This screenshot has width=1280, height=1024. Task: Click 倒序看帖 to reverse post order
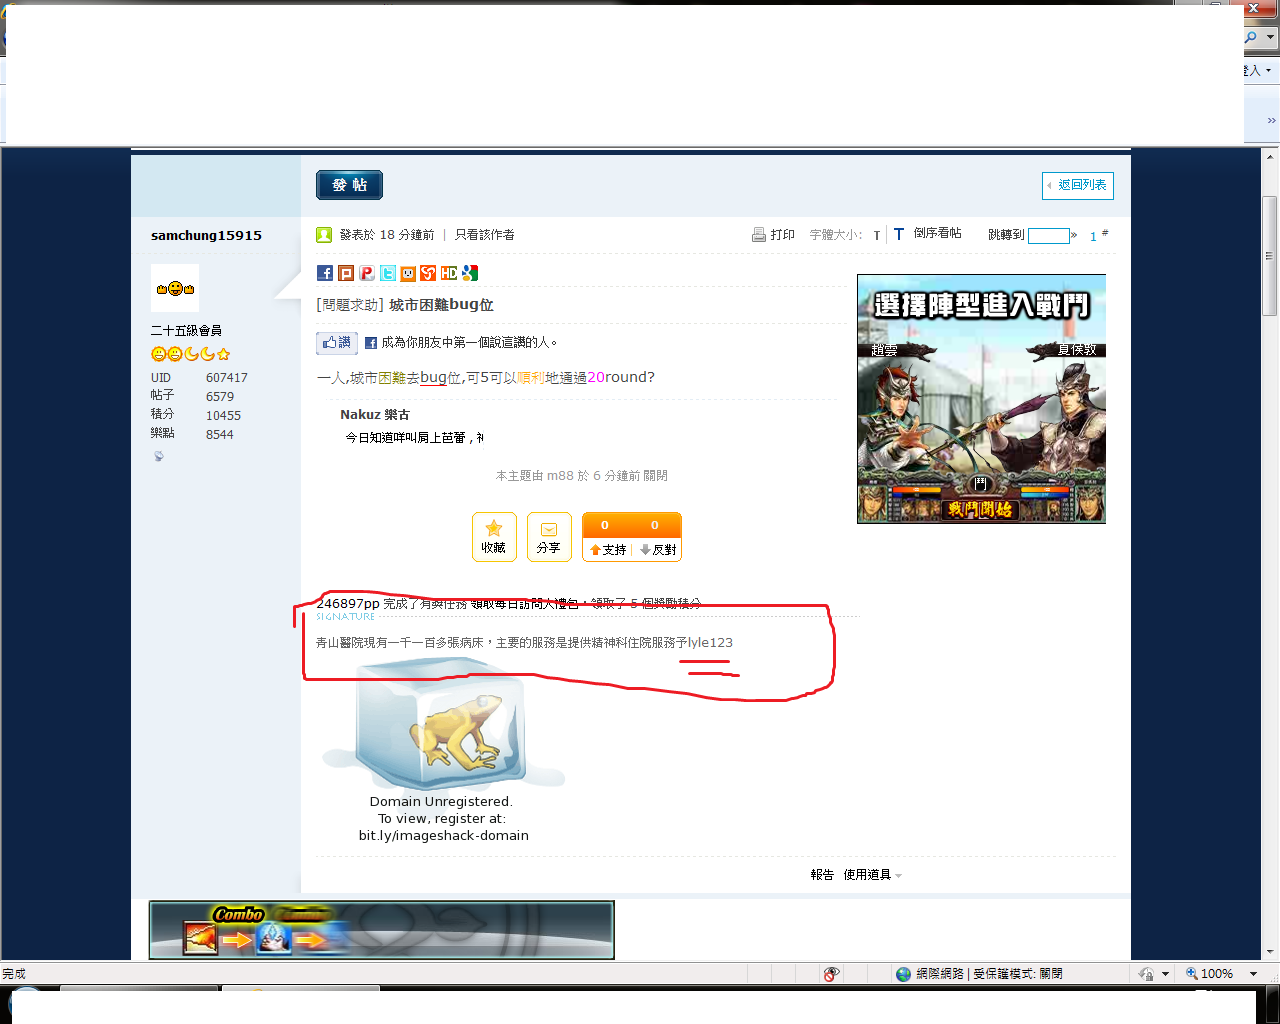(x=938, y=233)
